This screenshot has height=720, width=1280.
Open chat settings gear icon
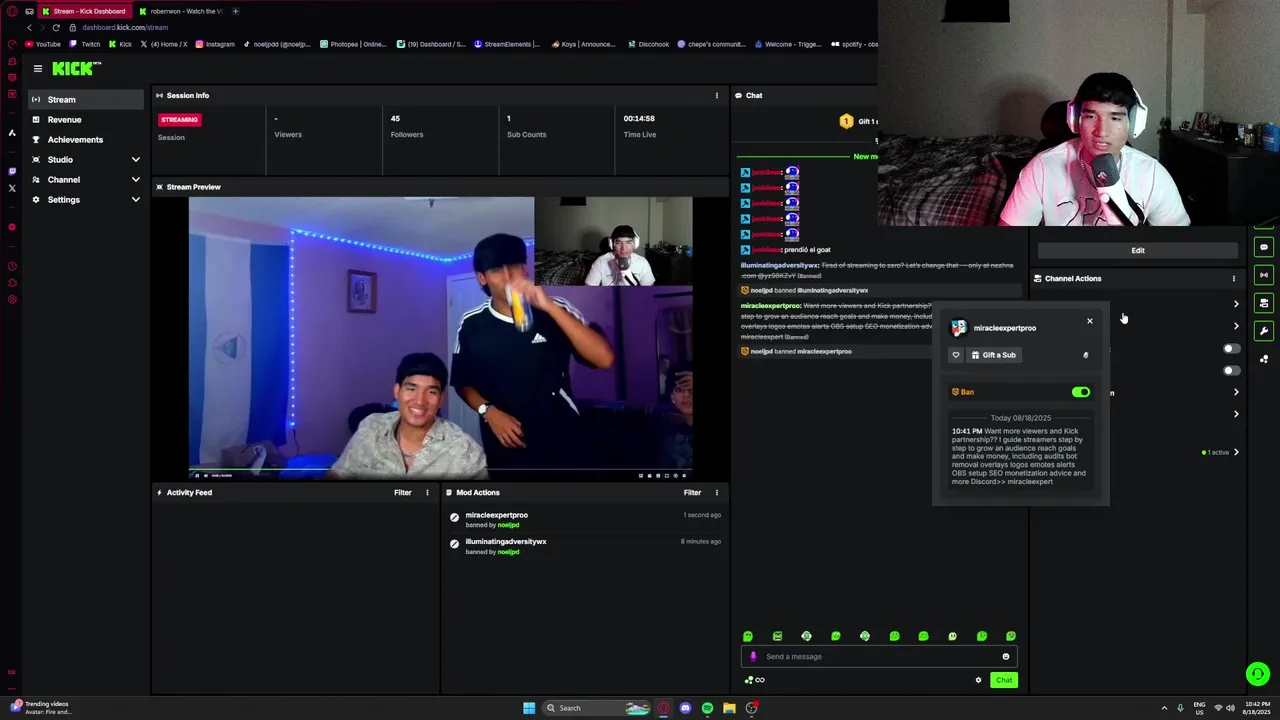coord(978,680)
